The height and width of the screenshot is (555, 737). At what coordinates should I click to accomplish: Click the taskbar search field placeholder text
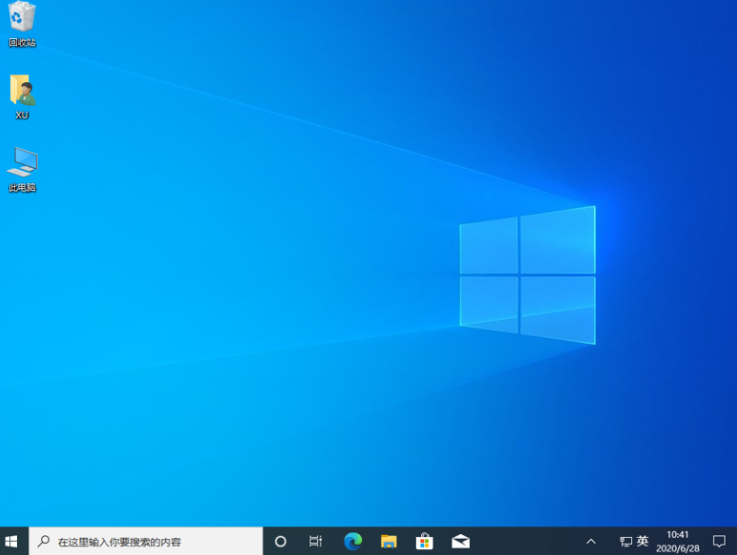[x=119, y=542]
